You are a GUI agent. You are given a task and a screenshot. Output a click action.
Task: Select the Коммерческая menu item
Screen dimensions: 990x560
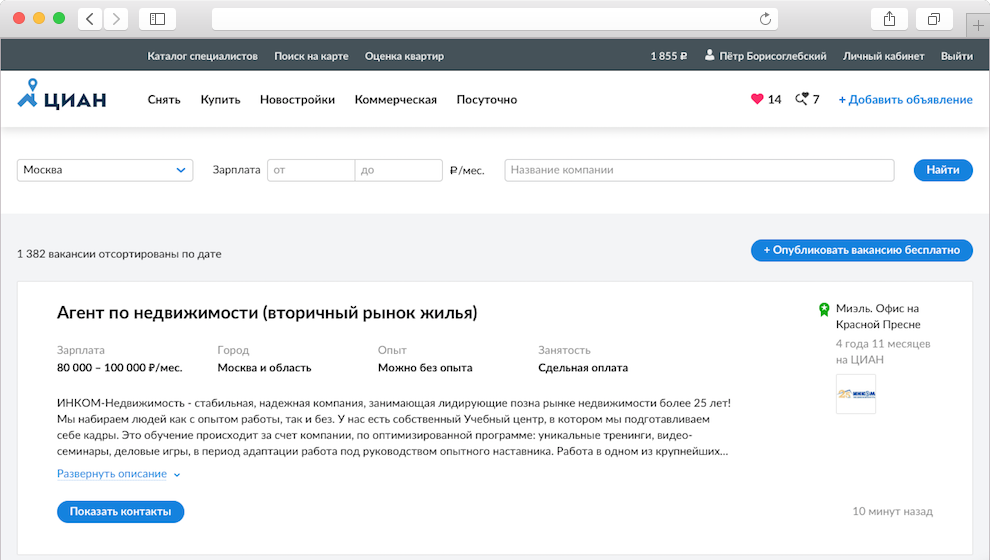pyautogui.click(x=396, y=100)
